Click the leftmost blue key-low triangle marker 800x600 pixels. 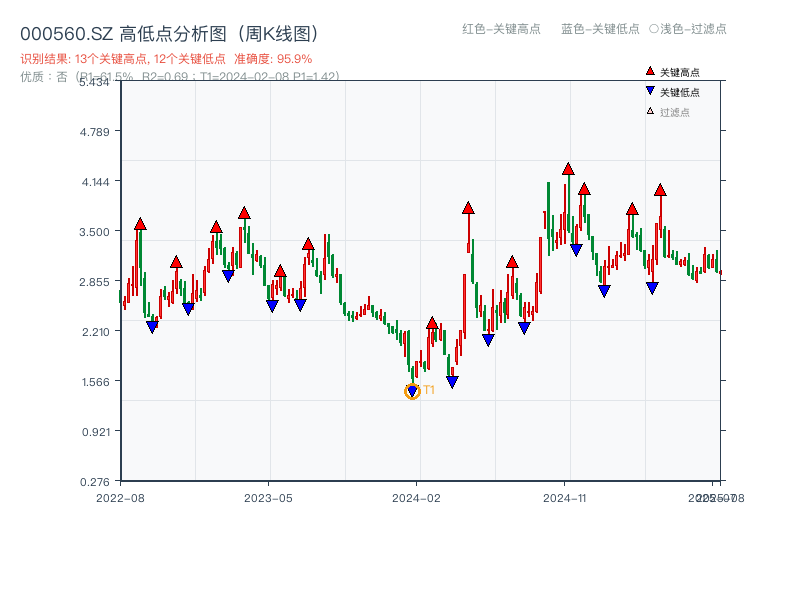tap(152, 327)
